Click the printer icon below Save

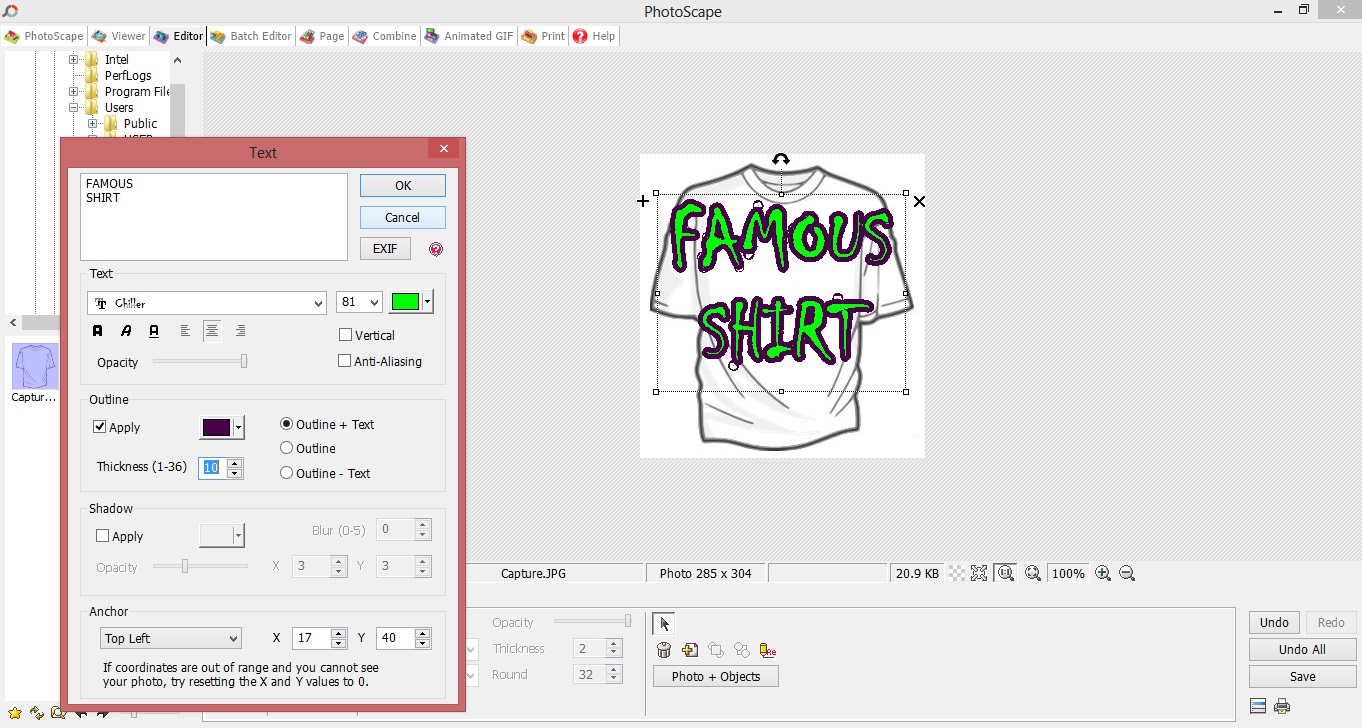pos(1282,707)
